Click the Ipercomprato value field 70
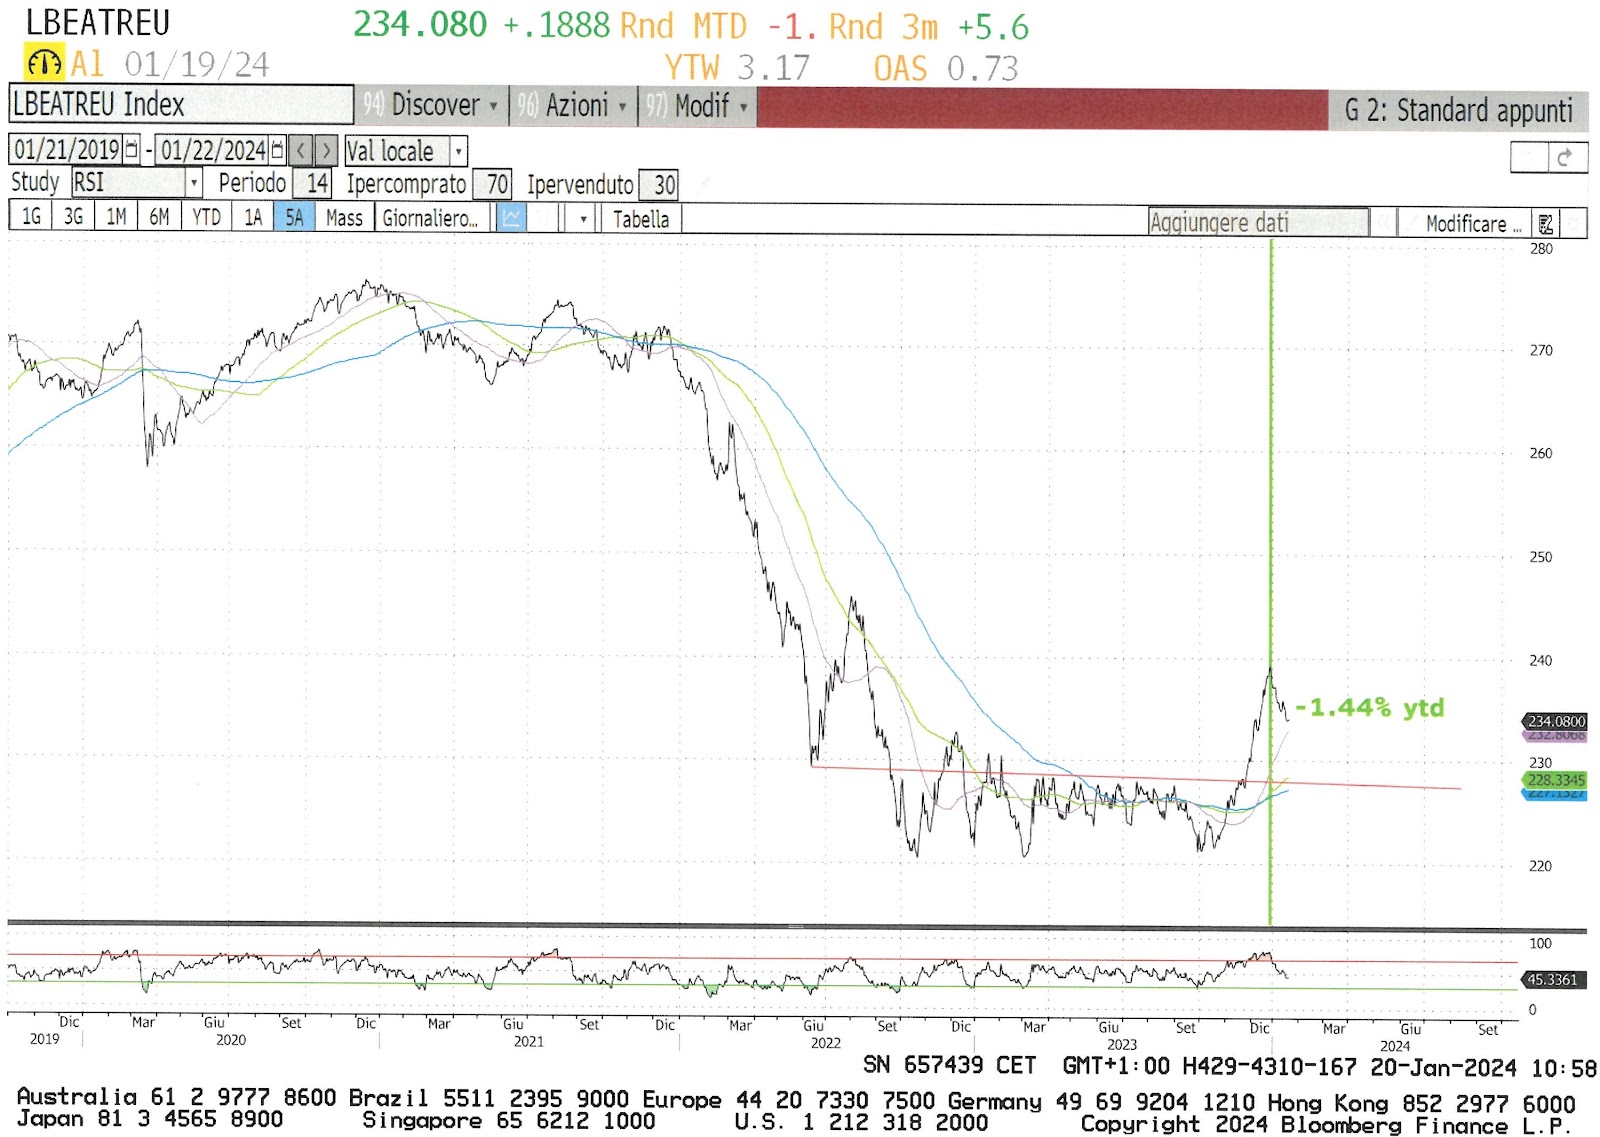 coord(492,184)
